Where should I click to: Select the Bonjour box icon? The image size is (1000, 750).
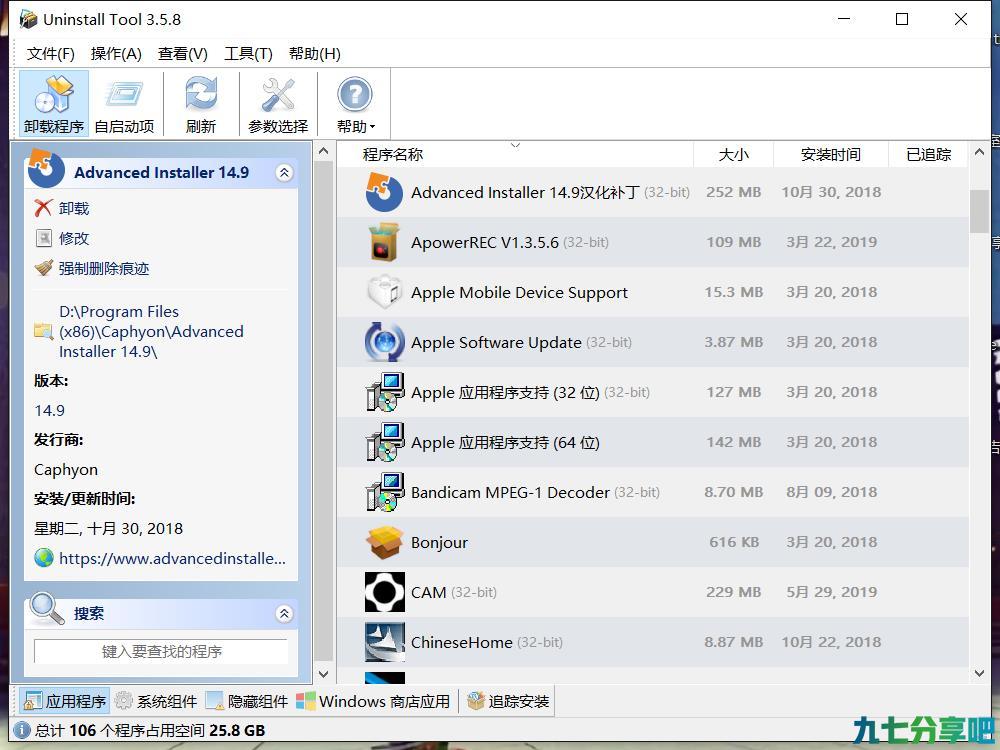(x=385, y=542)
